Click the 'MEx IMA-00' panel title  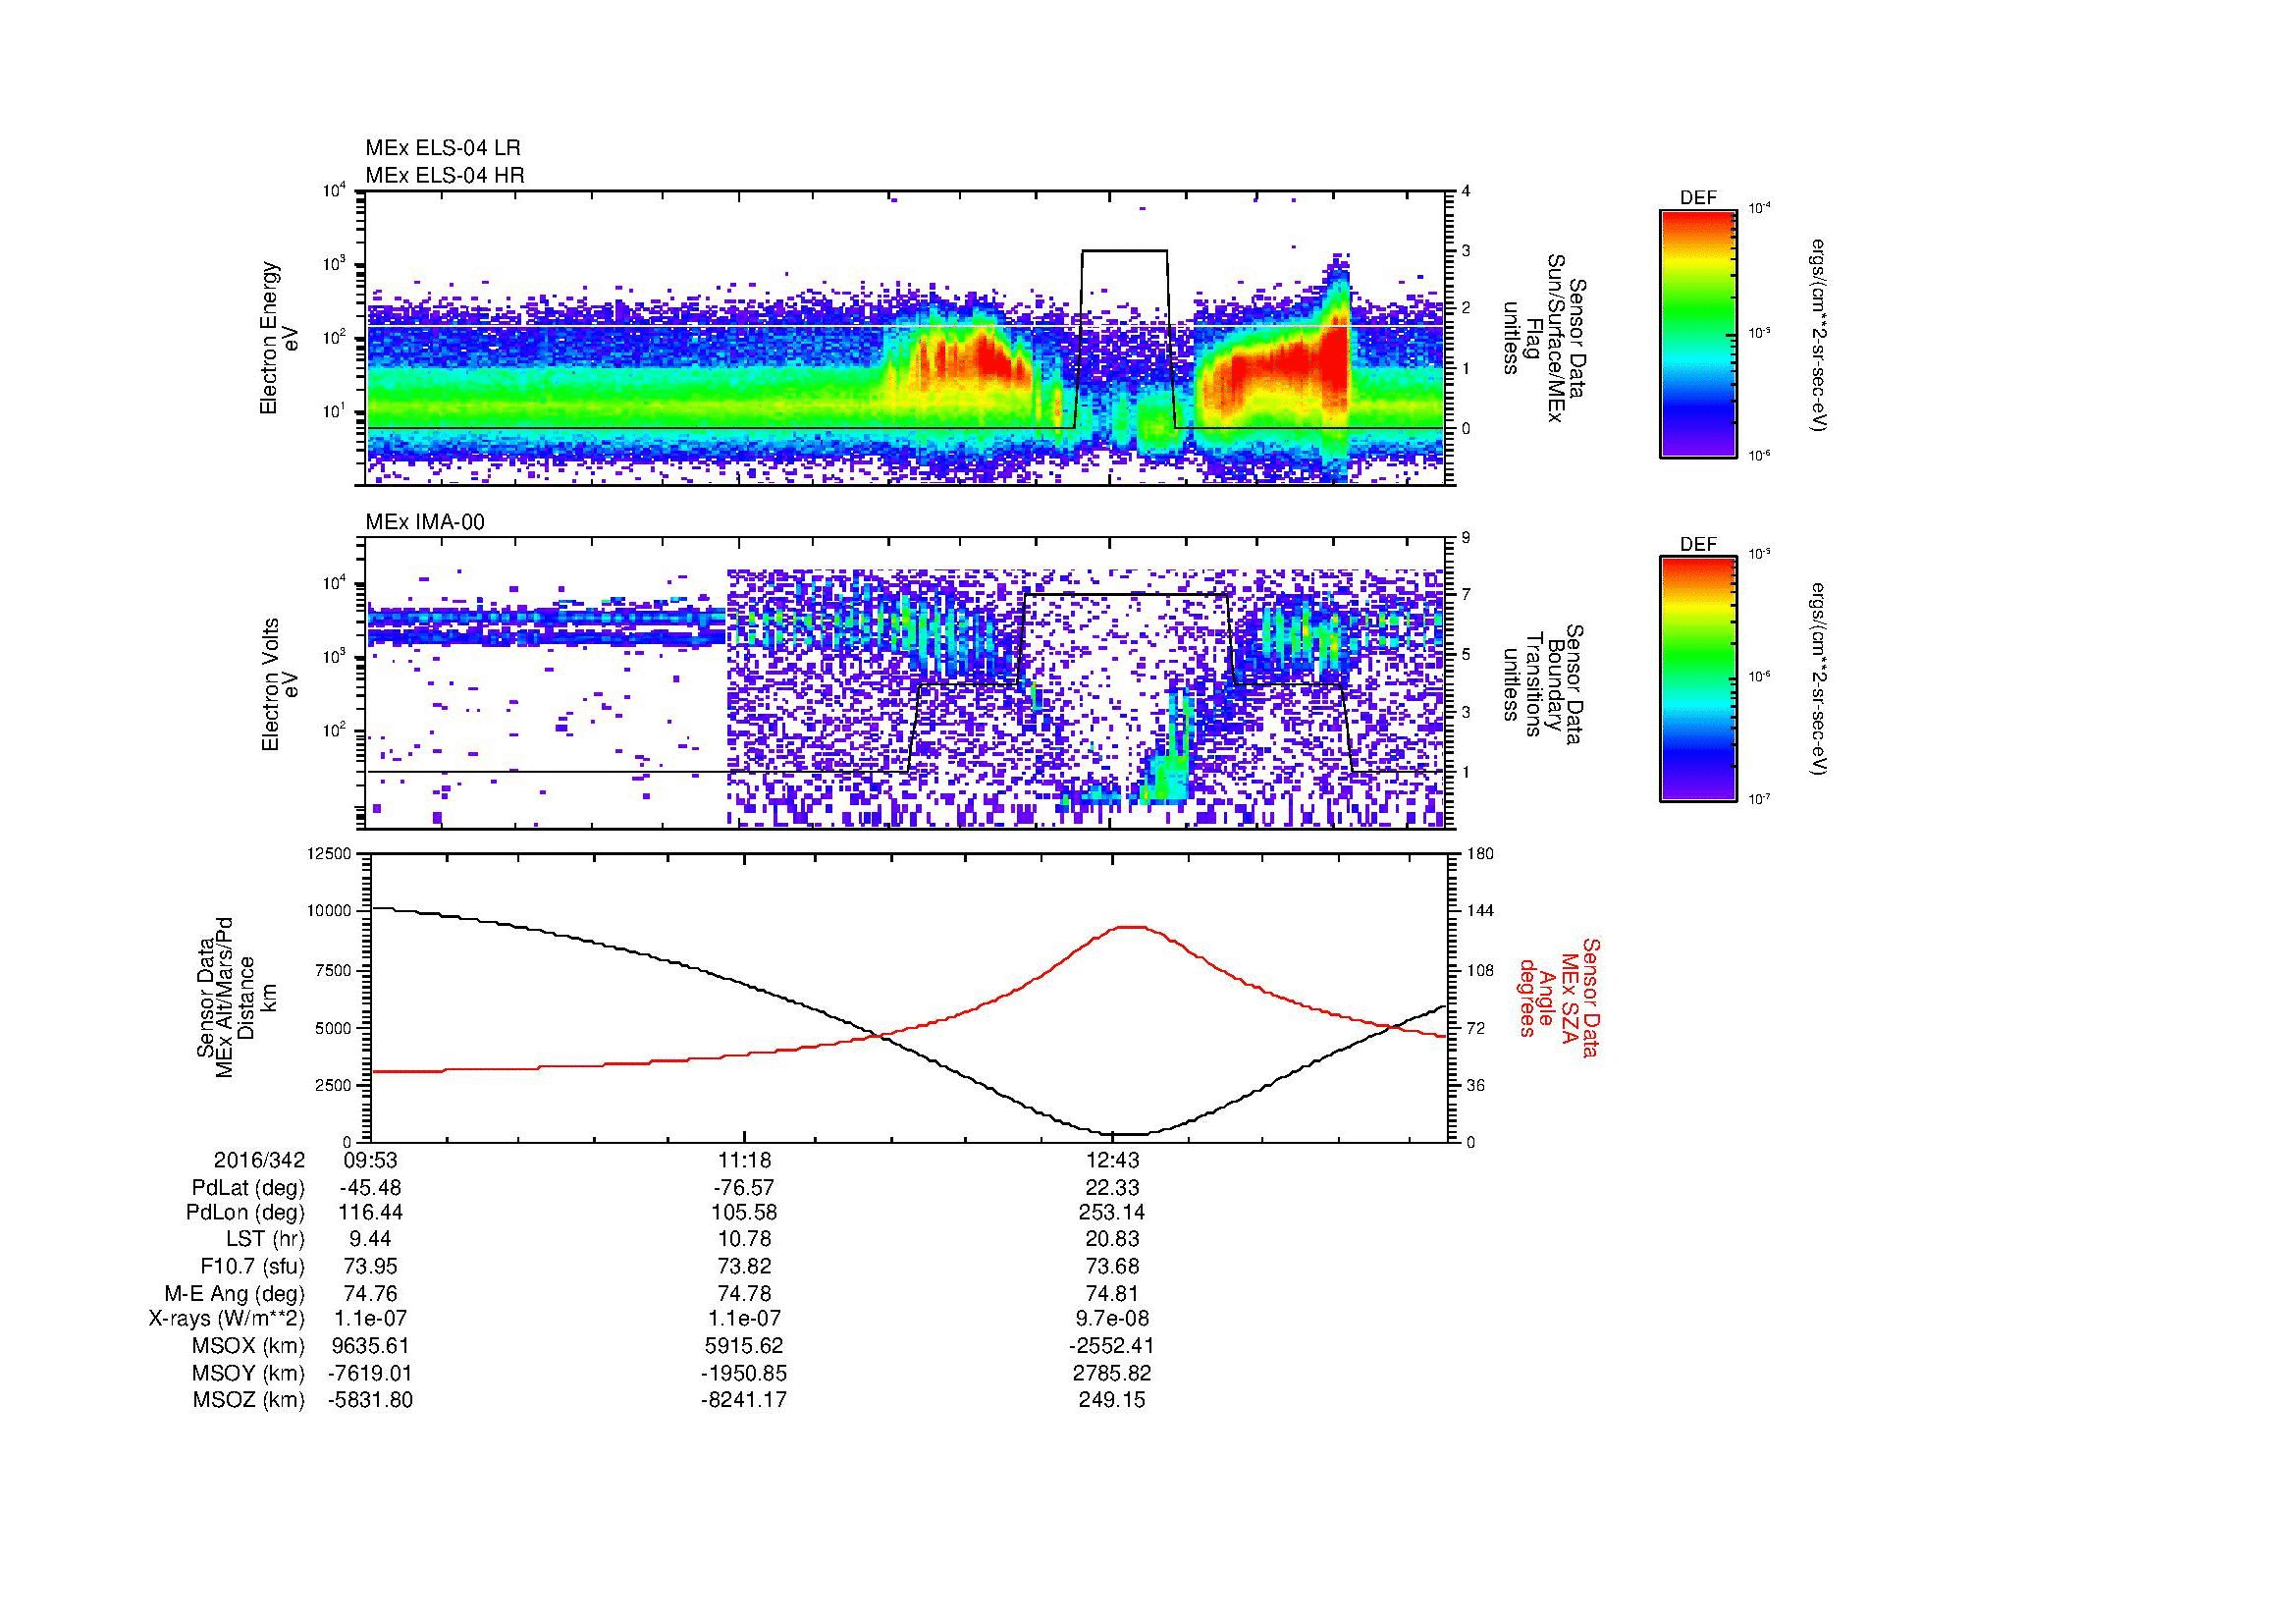[x=425, y=522]
